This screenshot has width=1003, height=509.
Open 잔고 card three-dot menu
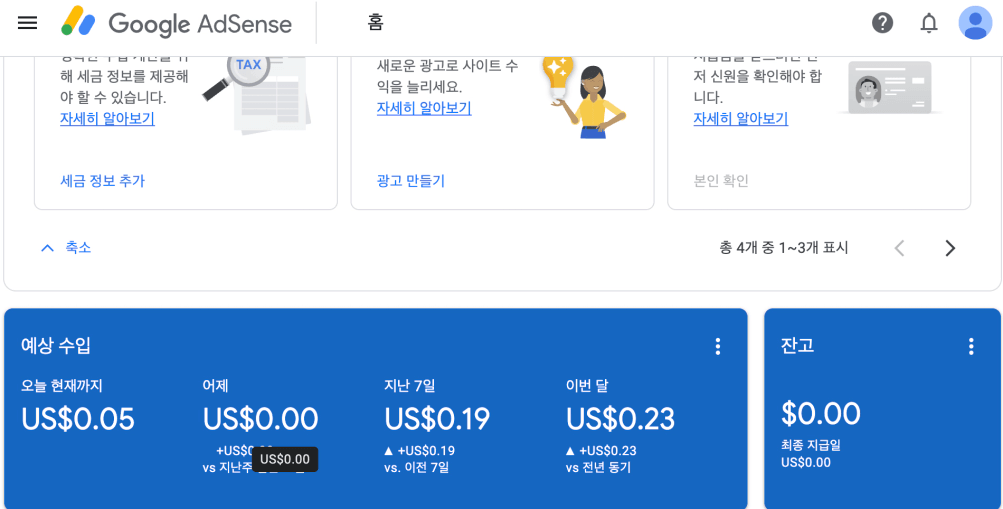click(x=971, y=347)
